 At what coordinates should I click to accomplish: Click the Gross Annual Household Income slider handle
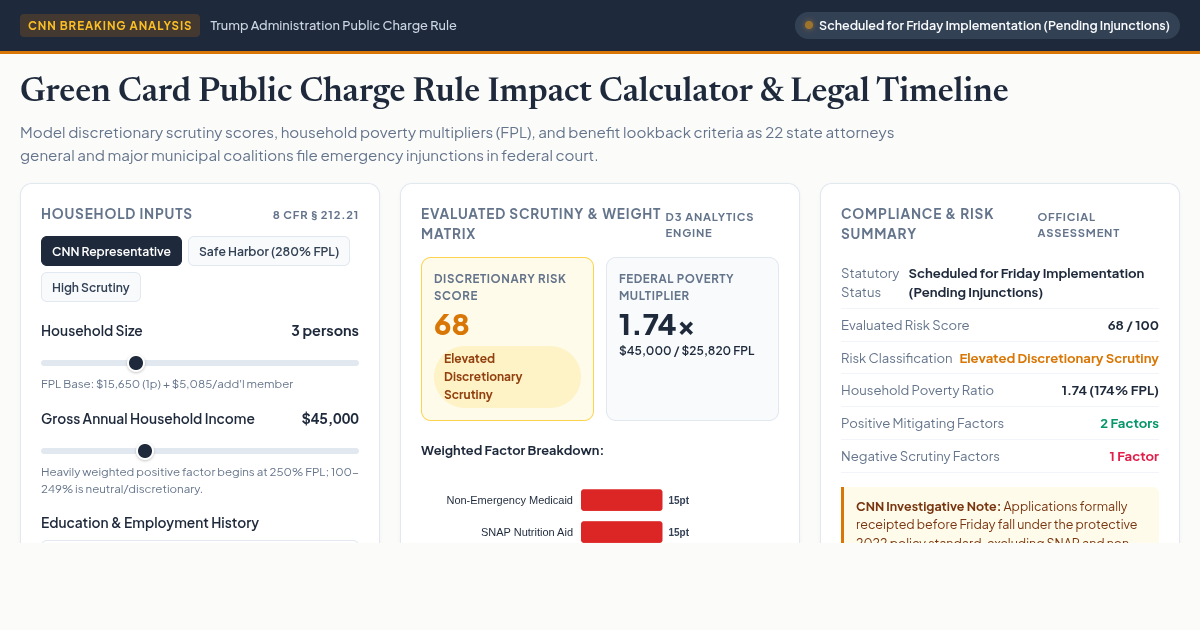pyautogui.click(x=145, y=451)
